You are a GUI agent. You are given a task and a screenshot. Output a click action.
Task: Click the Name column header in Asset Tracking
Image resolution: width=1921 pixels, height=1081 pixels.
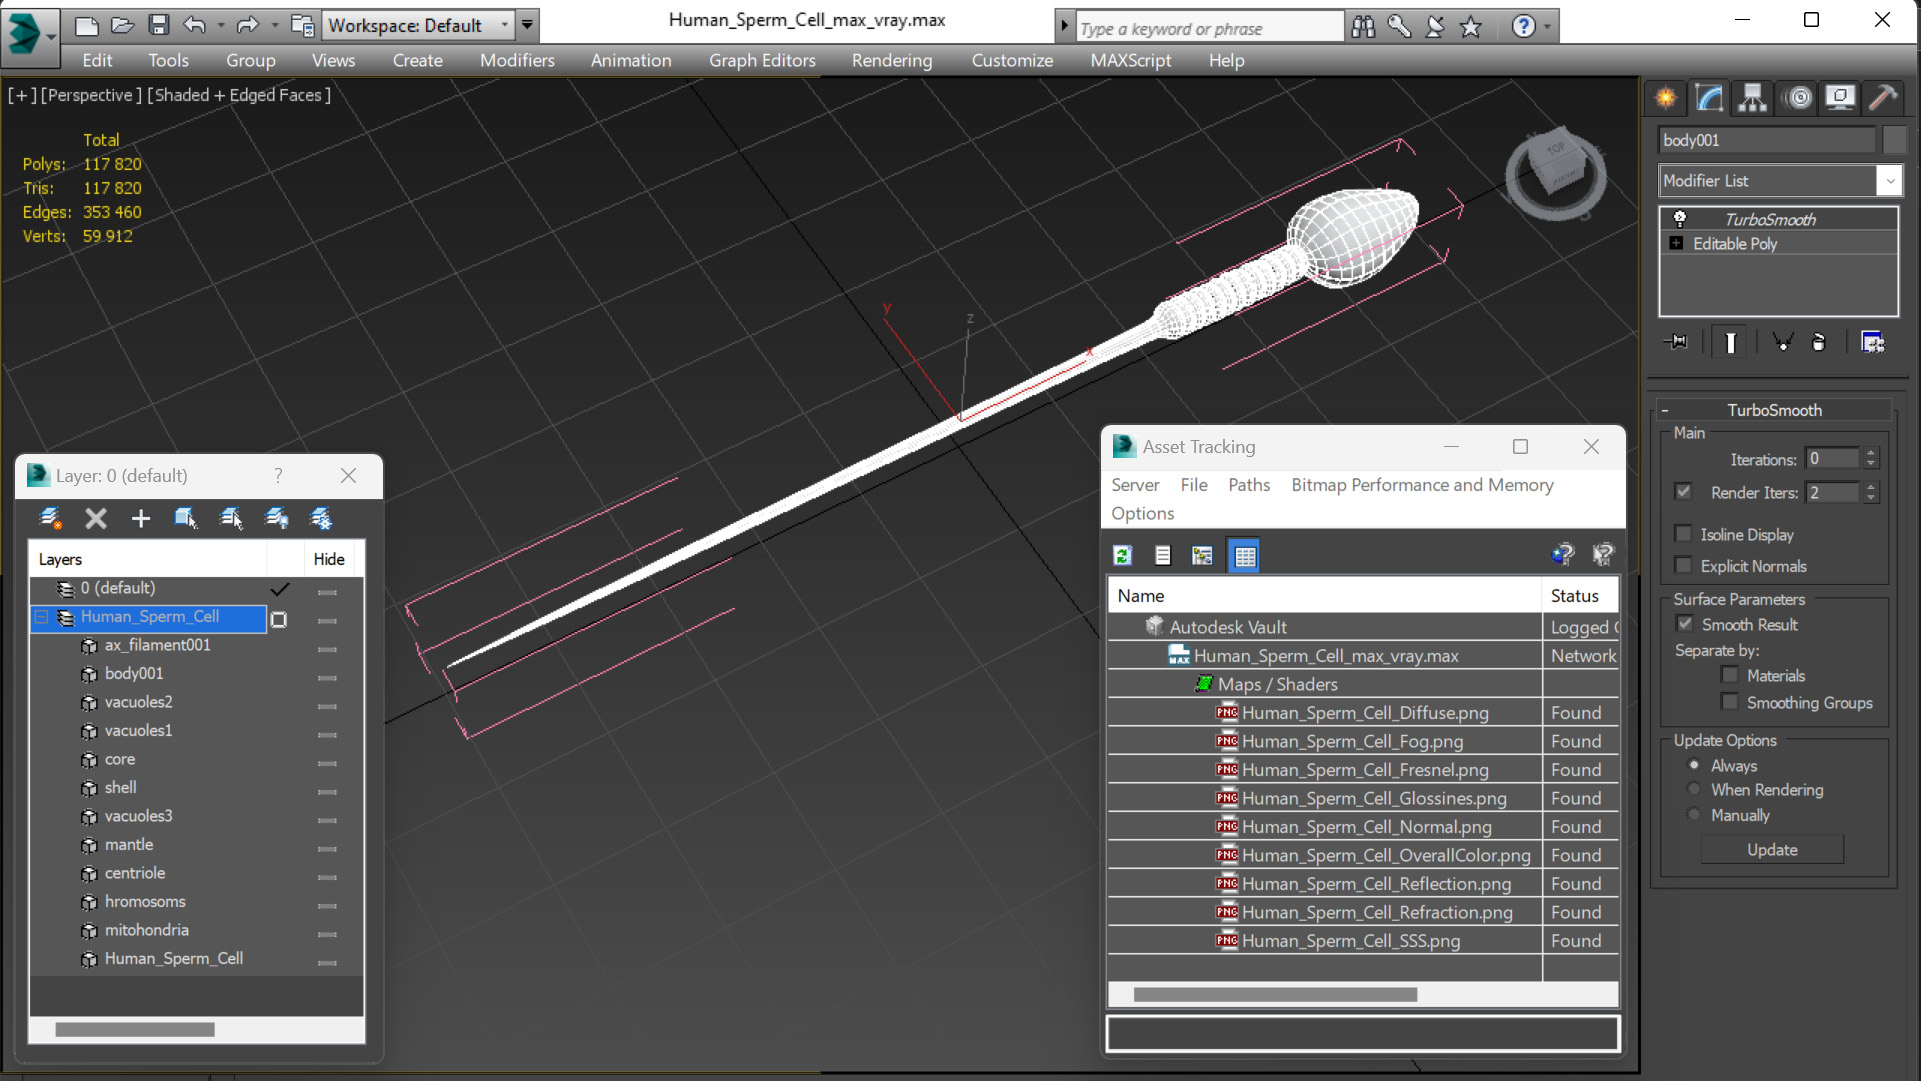1324,595
